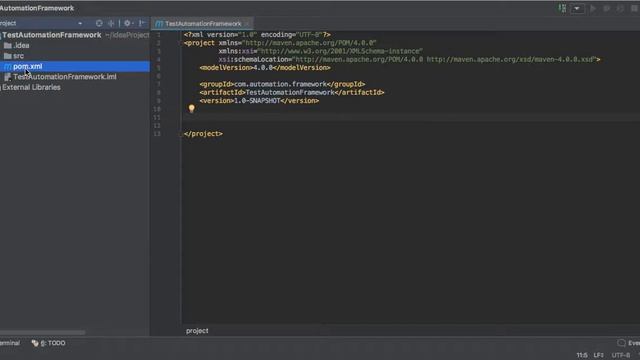Click UTF-8 encoding in status bar
This screenshot has width=640, height=360.
click(620, 356)
